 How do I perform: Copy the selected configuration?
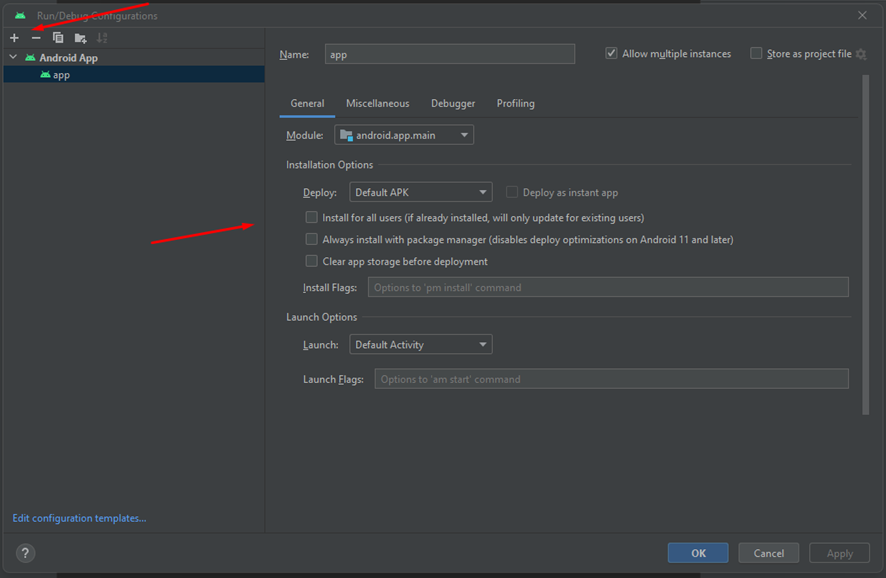(58, 38)
